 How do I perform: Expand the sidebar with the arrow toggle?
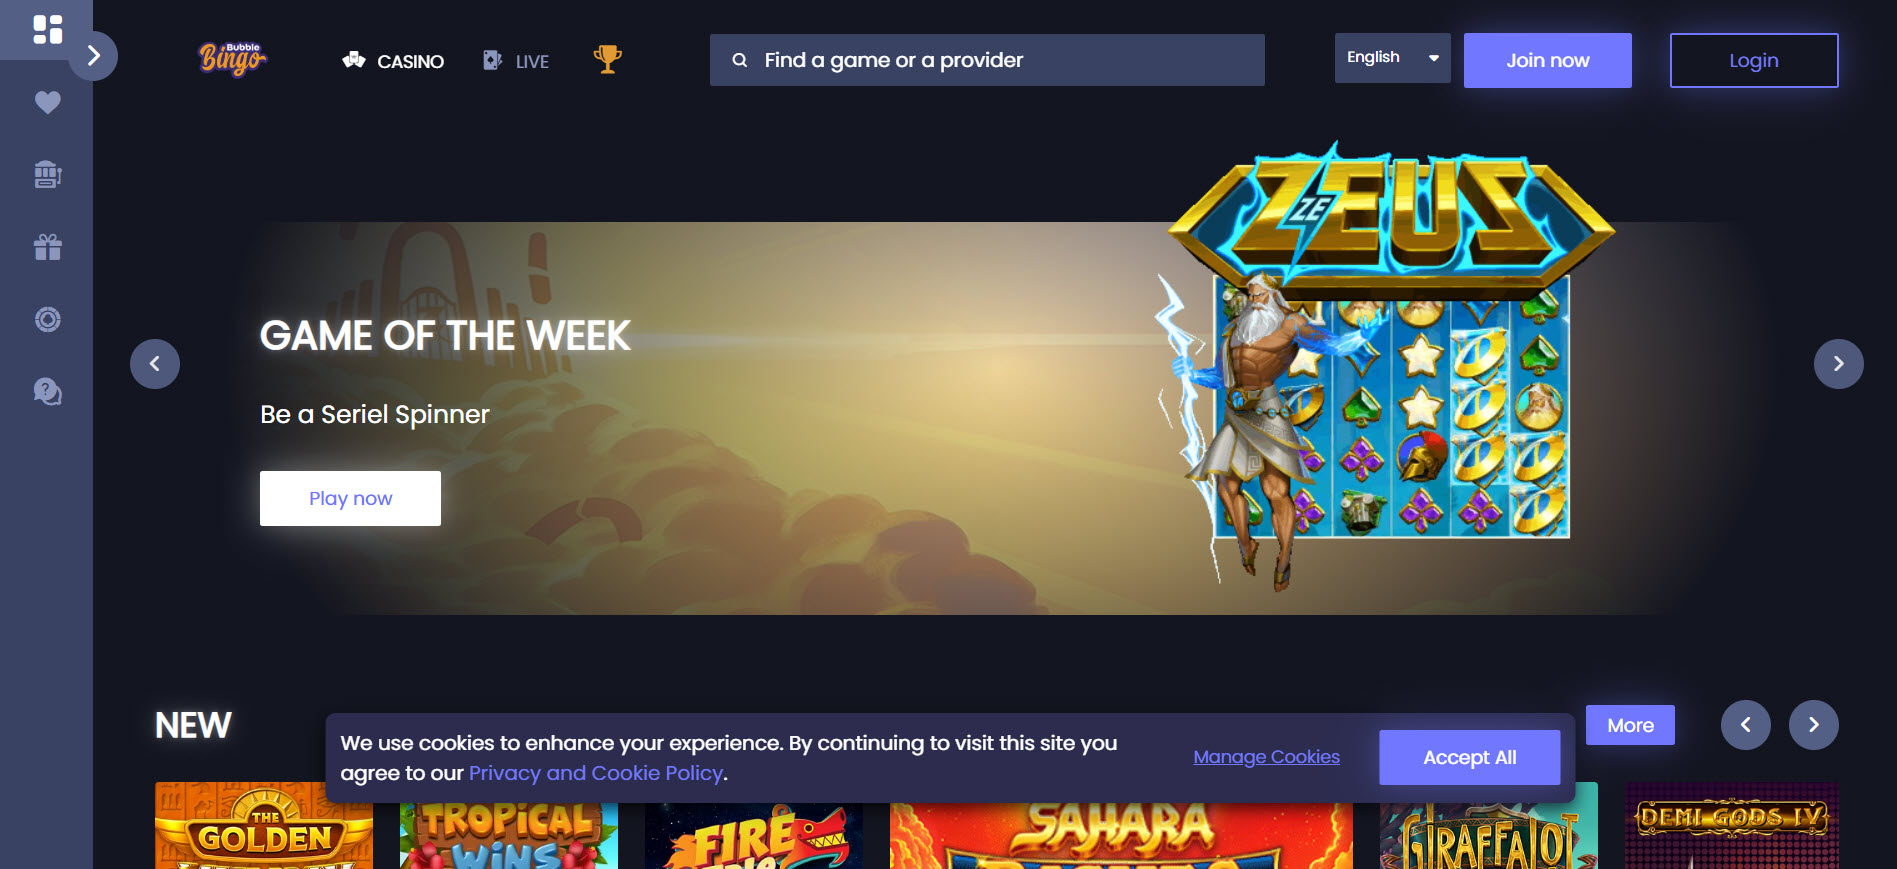pos(93,55)
